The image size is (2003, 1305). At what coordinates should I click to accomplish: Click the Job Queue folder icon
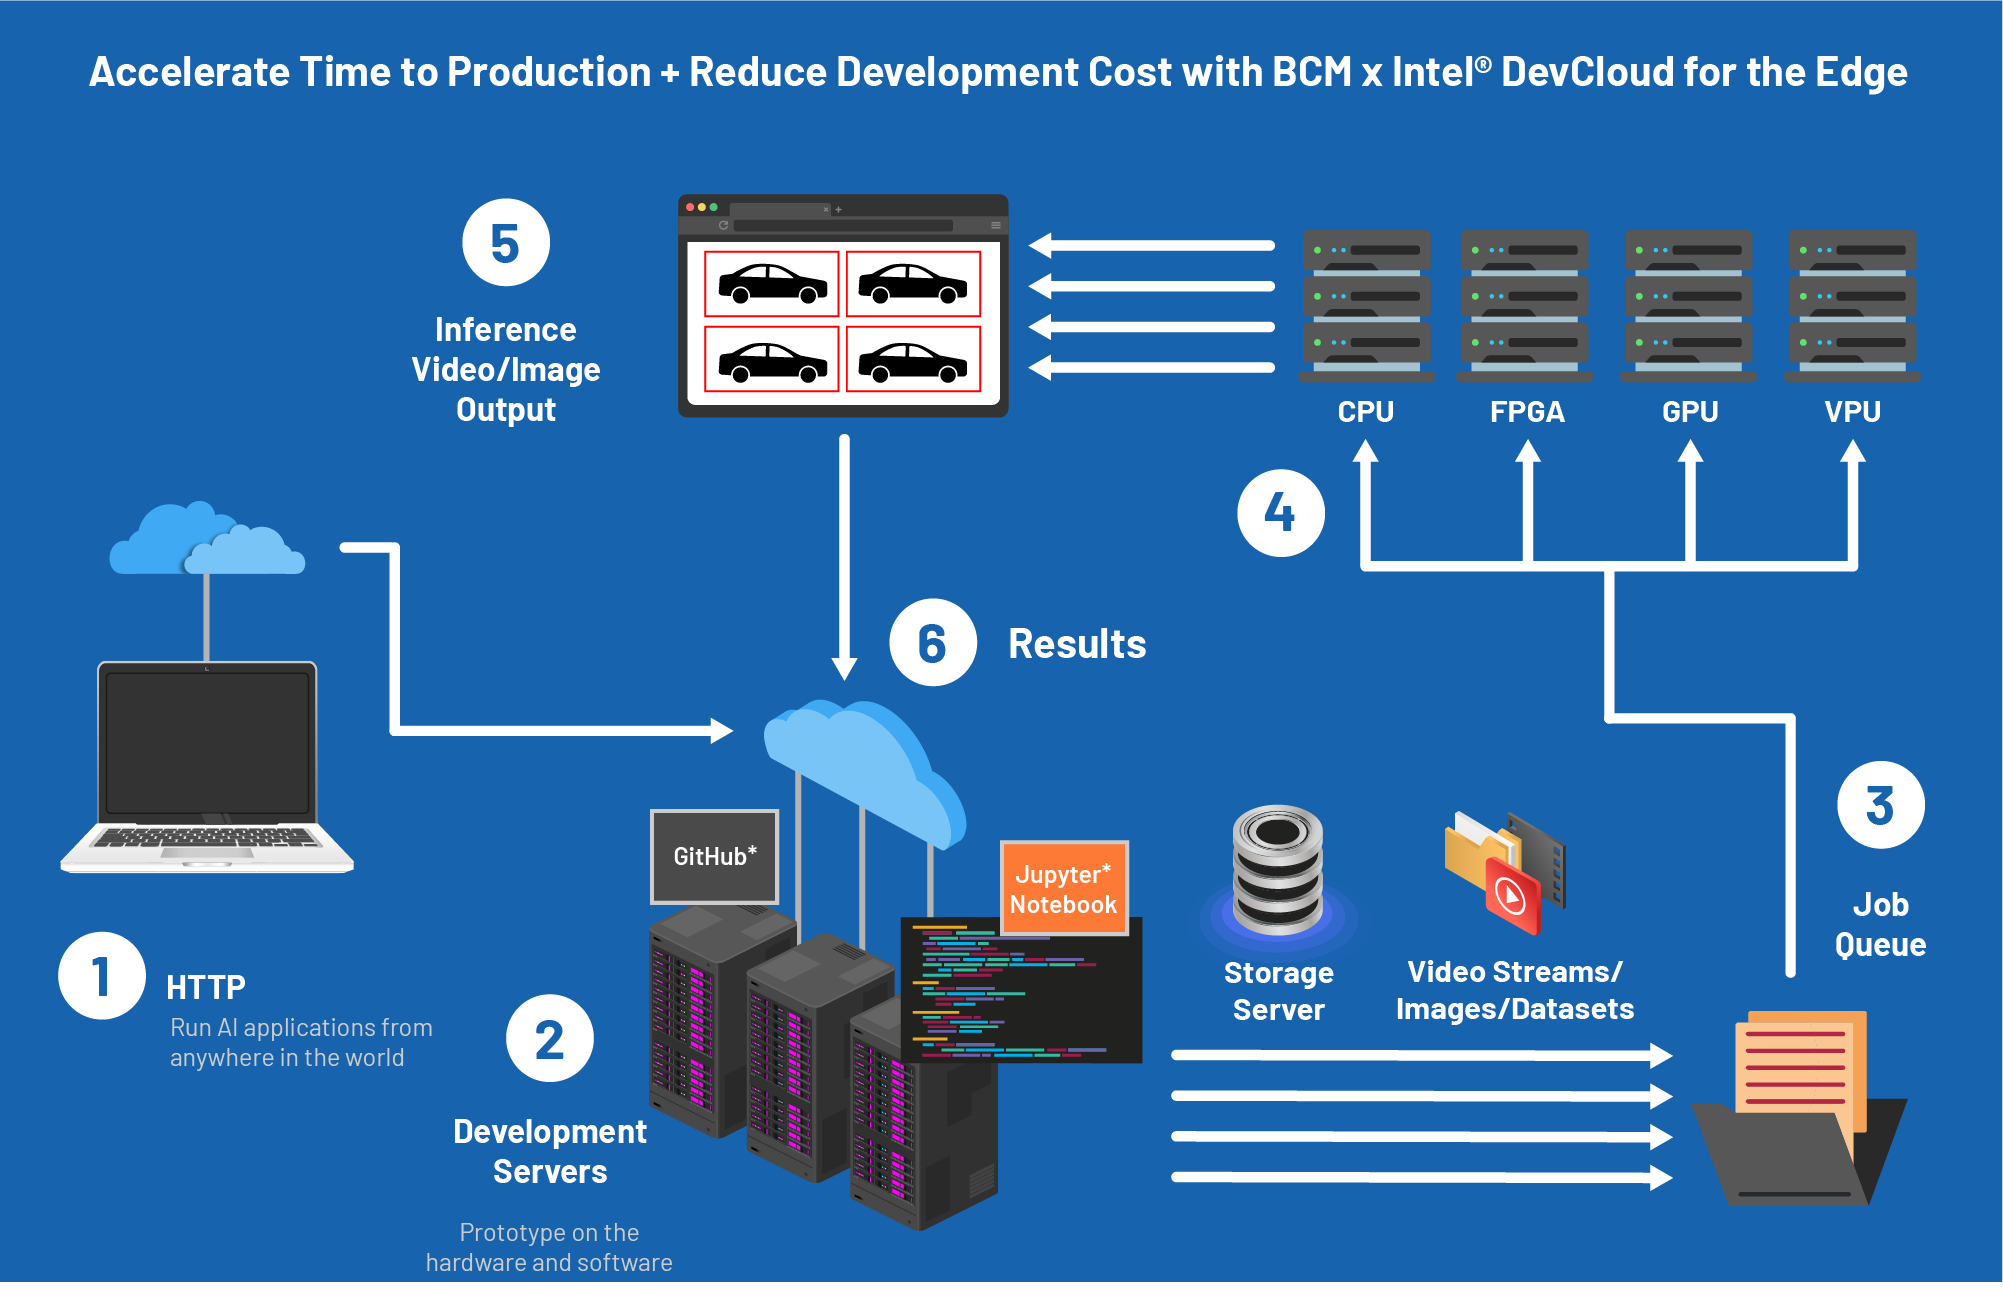(1798, 1108)
